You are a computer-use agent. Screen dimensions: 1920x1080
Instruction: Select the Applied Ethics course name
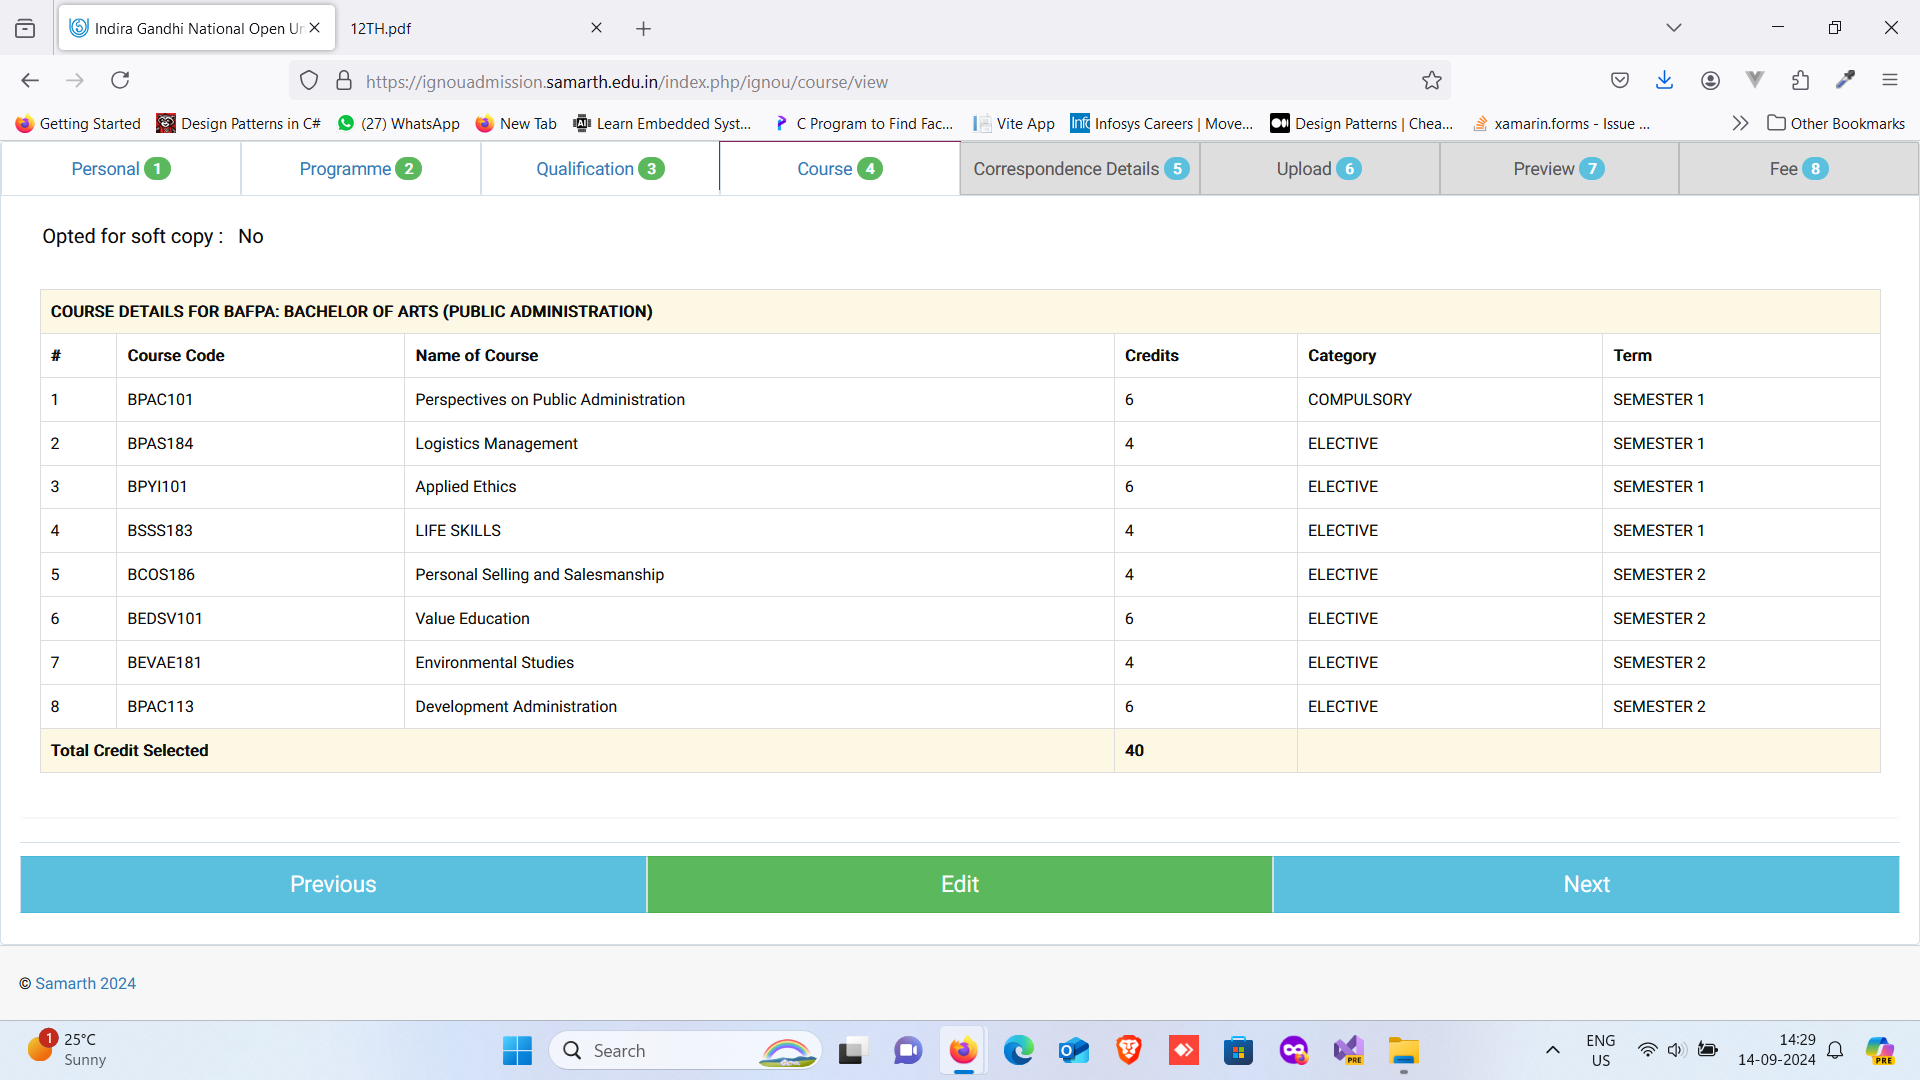(x=466, y=486)
